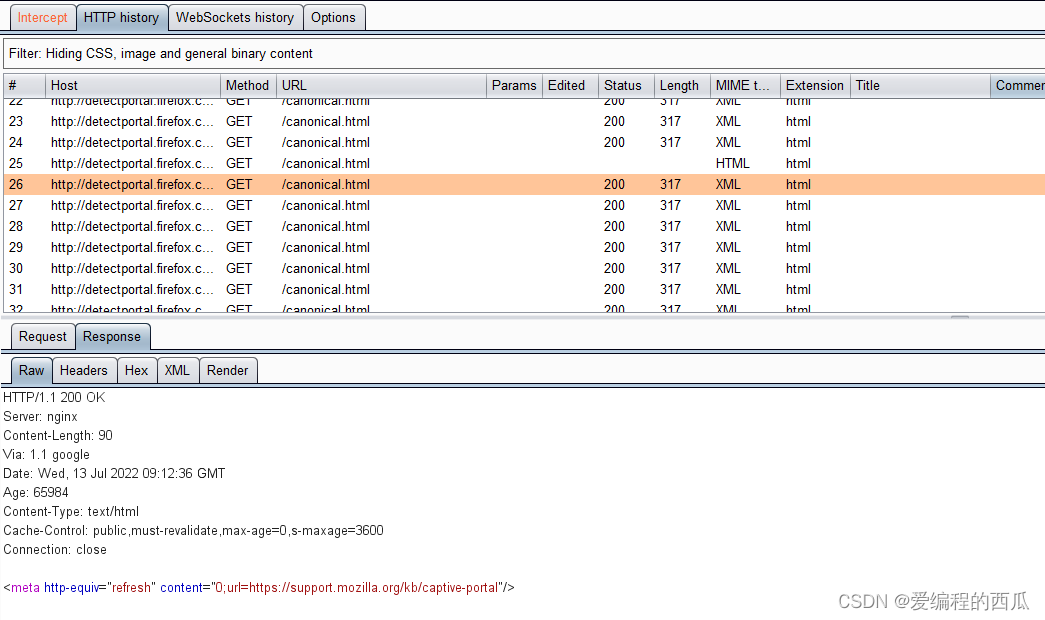The width and height of the screenshot is (1045, 620).
Task: Sort by the Extension column header
Action: (814, 85)
